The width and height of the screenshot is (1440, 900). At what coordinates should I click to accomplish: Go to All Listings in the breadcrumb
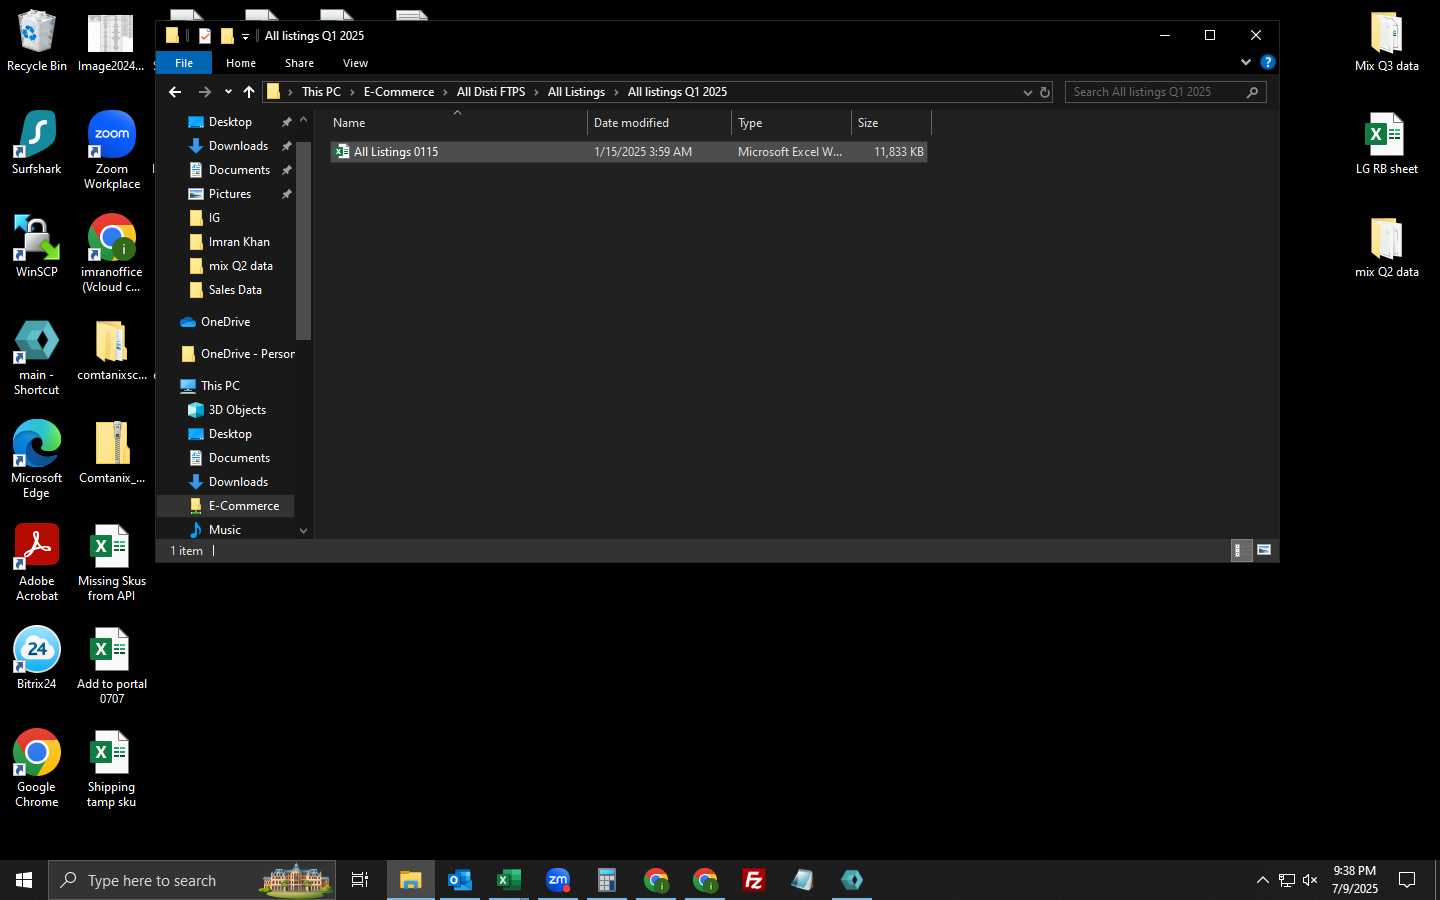[576, 92]
